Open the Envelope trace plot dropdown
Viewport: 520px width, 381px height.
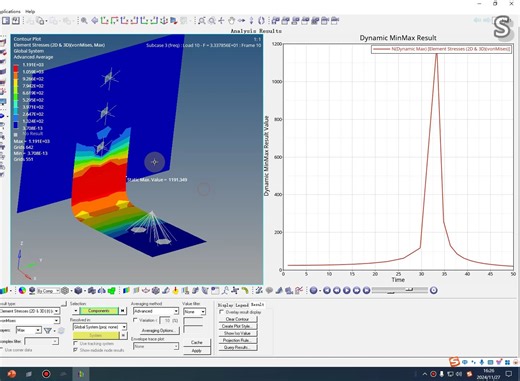[156, 346]
